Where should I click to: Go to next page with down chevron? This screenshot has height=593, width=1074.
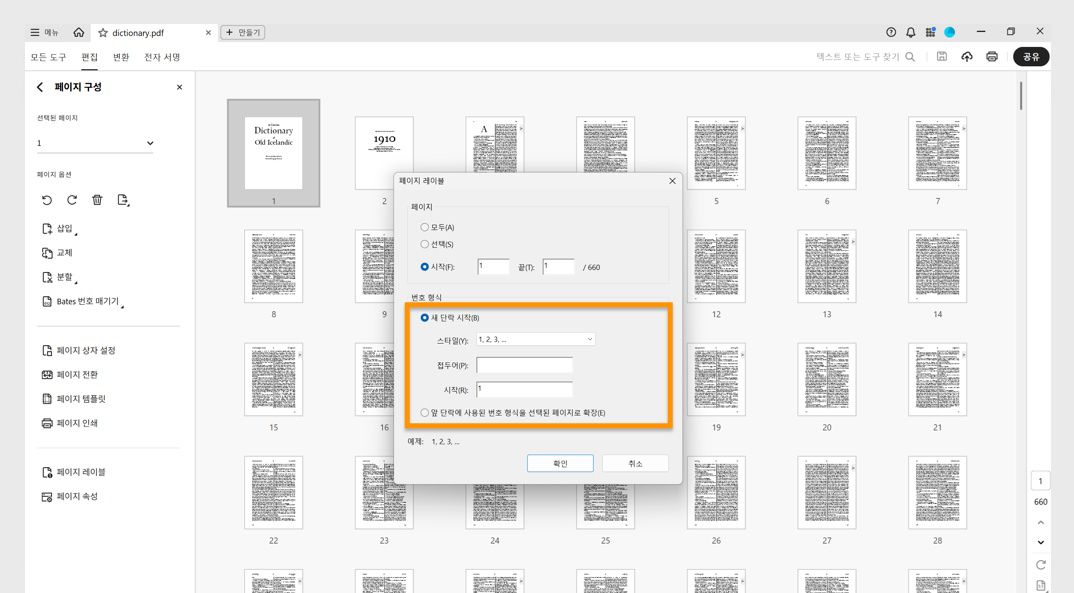point(1040,542)
